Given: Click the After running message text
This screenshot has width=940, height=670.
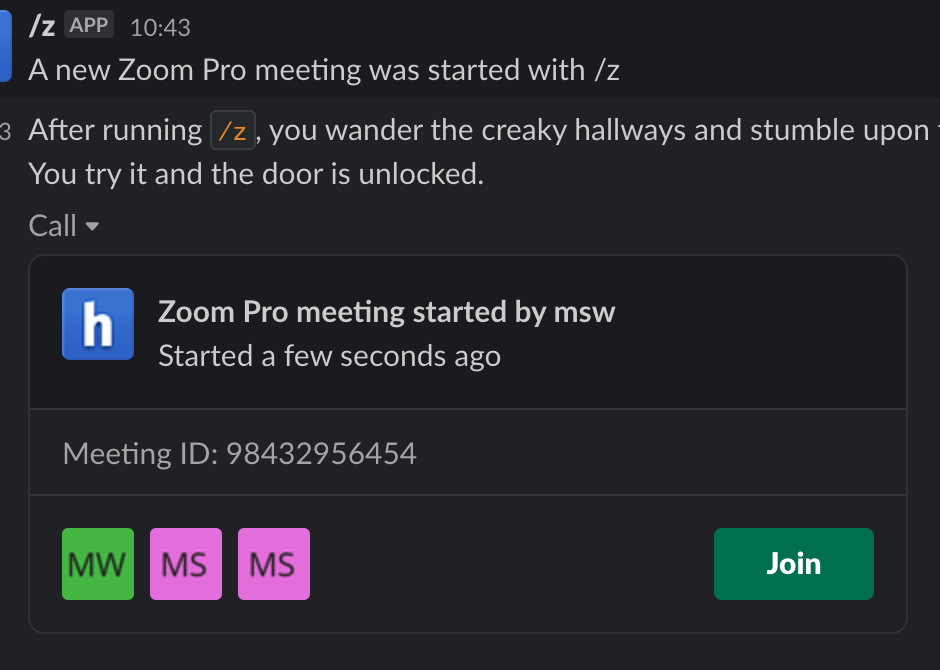Looking at the screenshot, I should [116, 130].
